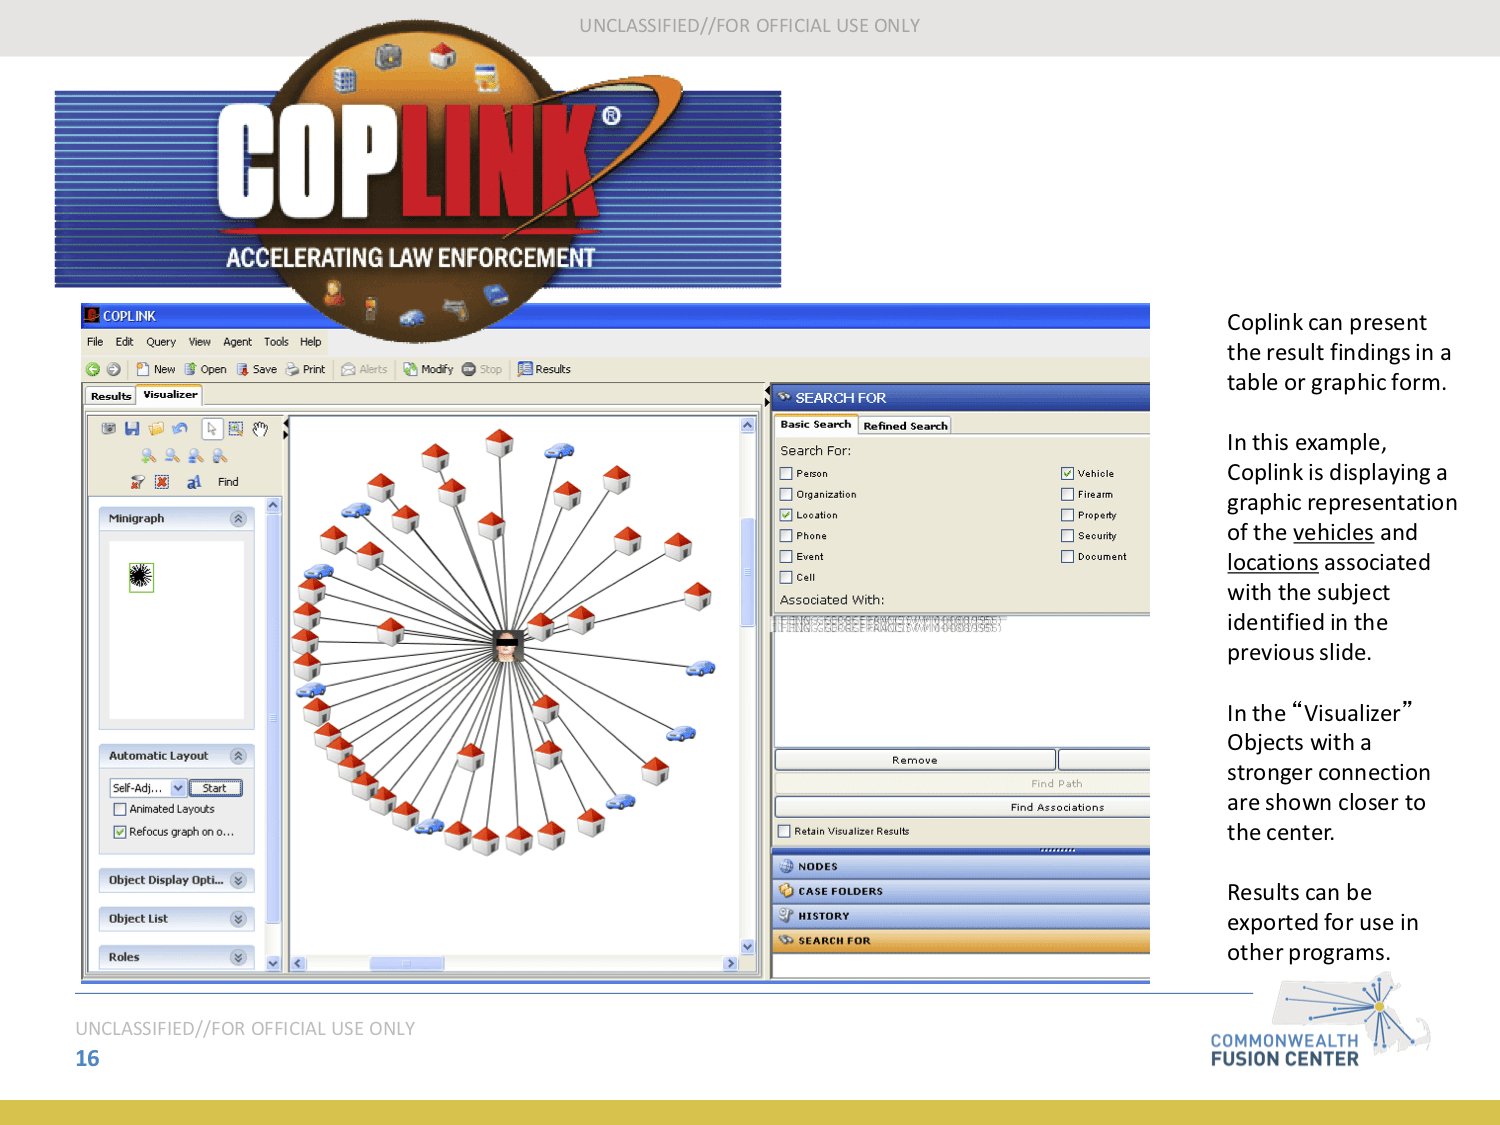1500x1125 pixels.
Task: Click the Minigraph thumbnail preview
Action: point(141,576)
